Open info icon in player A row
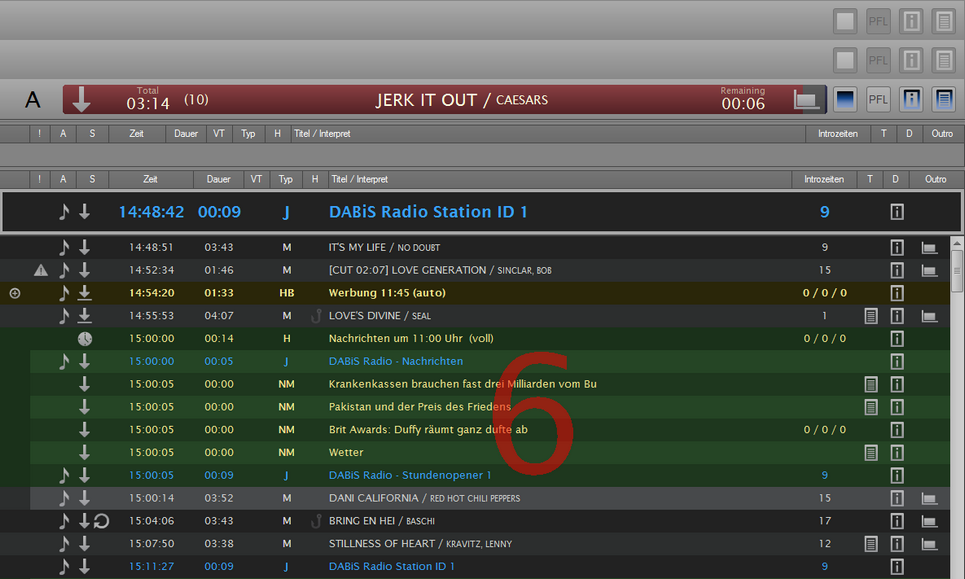965x579 pixels. pyautogui.click(x=911, y=100)
